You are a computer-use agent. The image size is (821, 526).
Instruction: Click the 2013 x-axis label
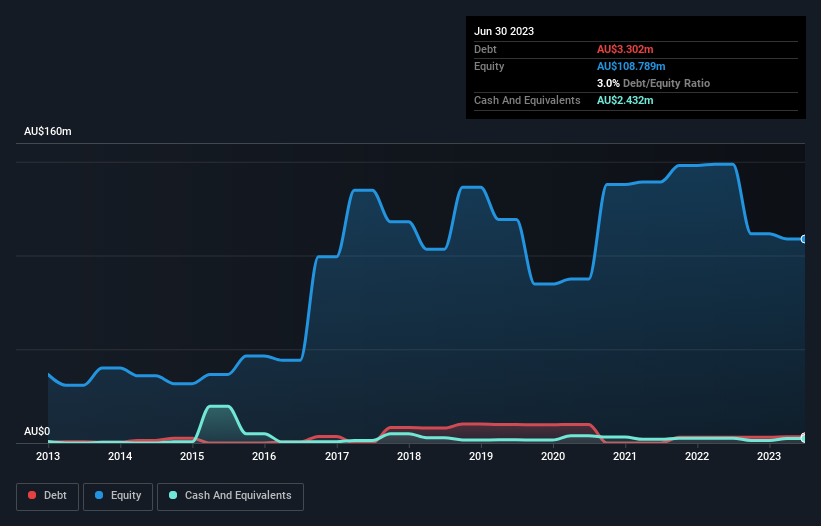tap(48, 456)
